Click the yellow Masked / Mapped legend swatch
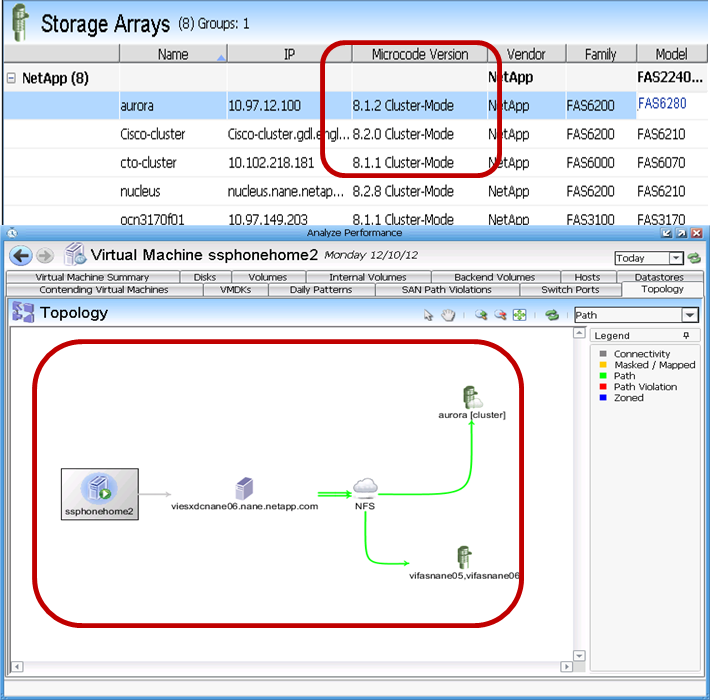The image size is (710, 700). (x=603, y=364)
